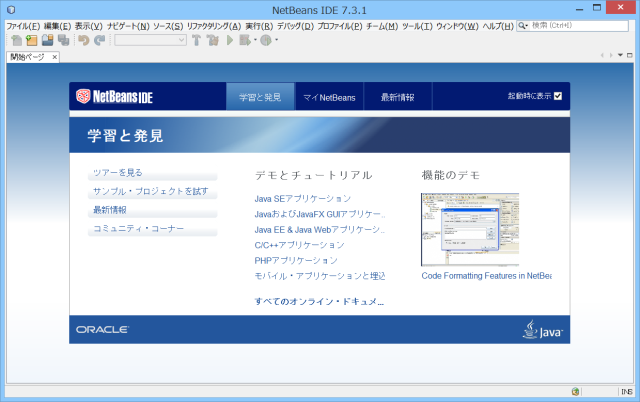Open JavaおよびJavaFX GUI tutorial link
This screenshot has height=402, width=640.
point(320,214)
